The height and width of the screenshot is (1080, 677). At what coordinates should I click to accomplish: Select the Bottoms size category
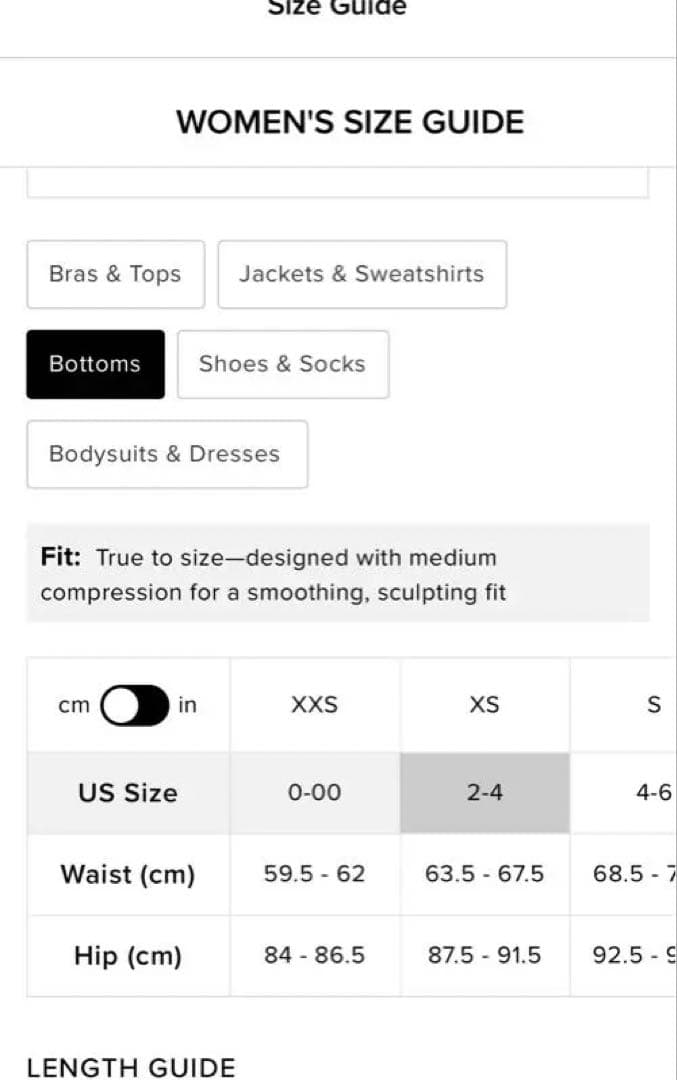pos(95,364)
